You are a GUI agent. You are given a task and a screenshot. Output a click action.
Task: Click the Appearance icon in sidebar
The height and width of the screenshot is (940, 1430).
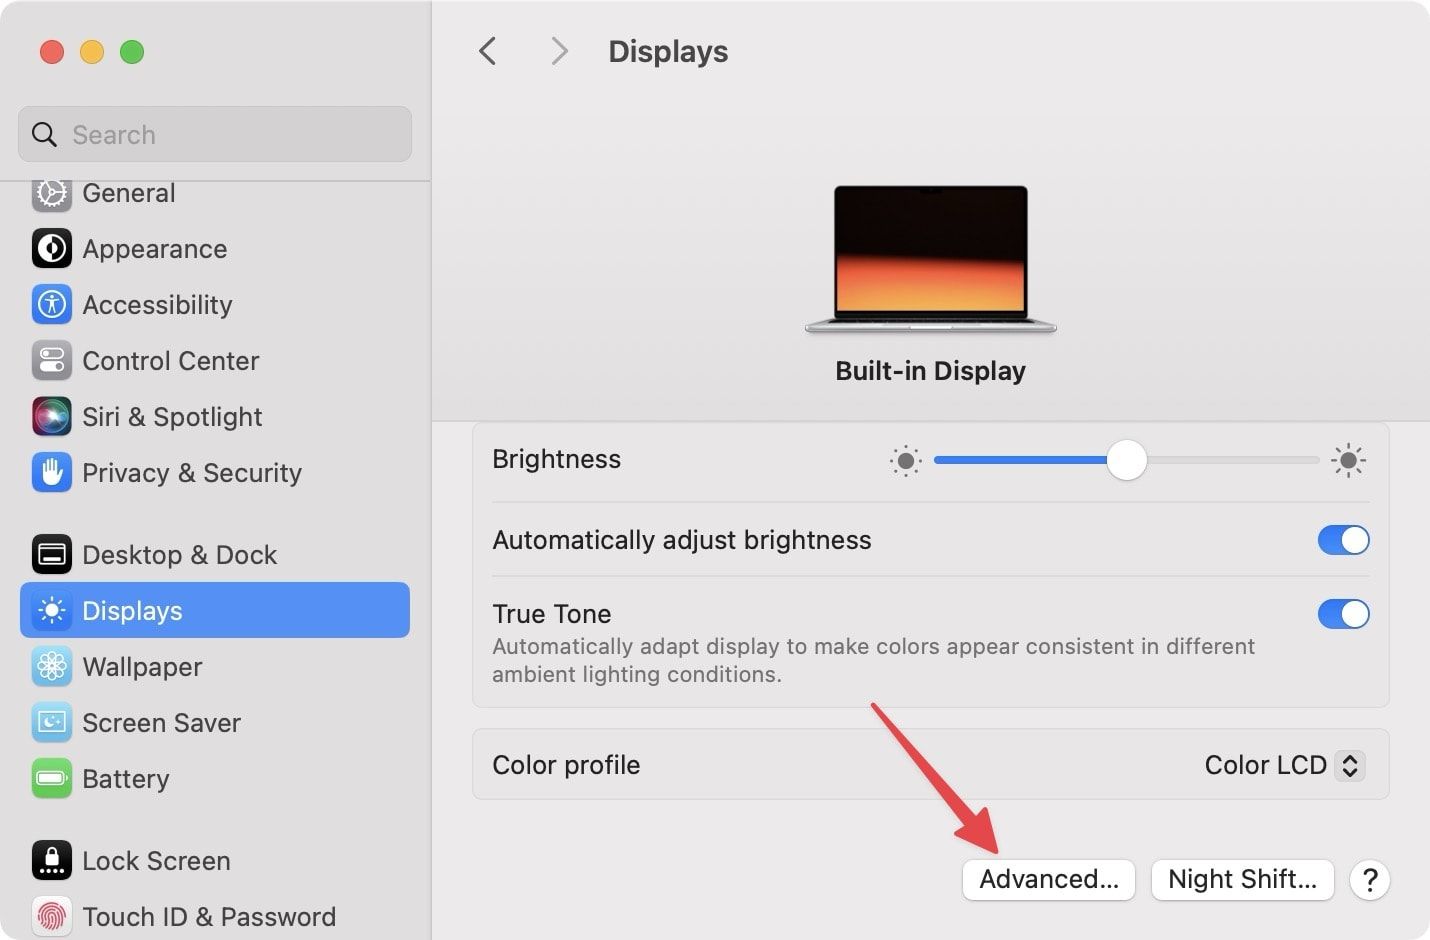click(x=51, y=249)
